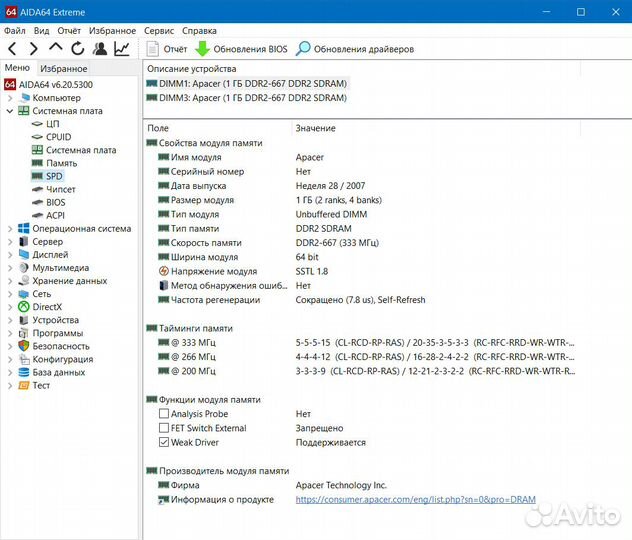Open Обновления драйверов search icon
632x540 pixels.
[303, 48]
